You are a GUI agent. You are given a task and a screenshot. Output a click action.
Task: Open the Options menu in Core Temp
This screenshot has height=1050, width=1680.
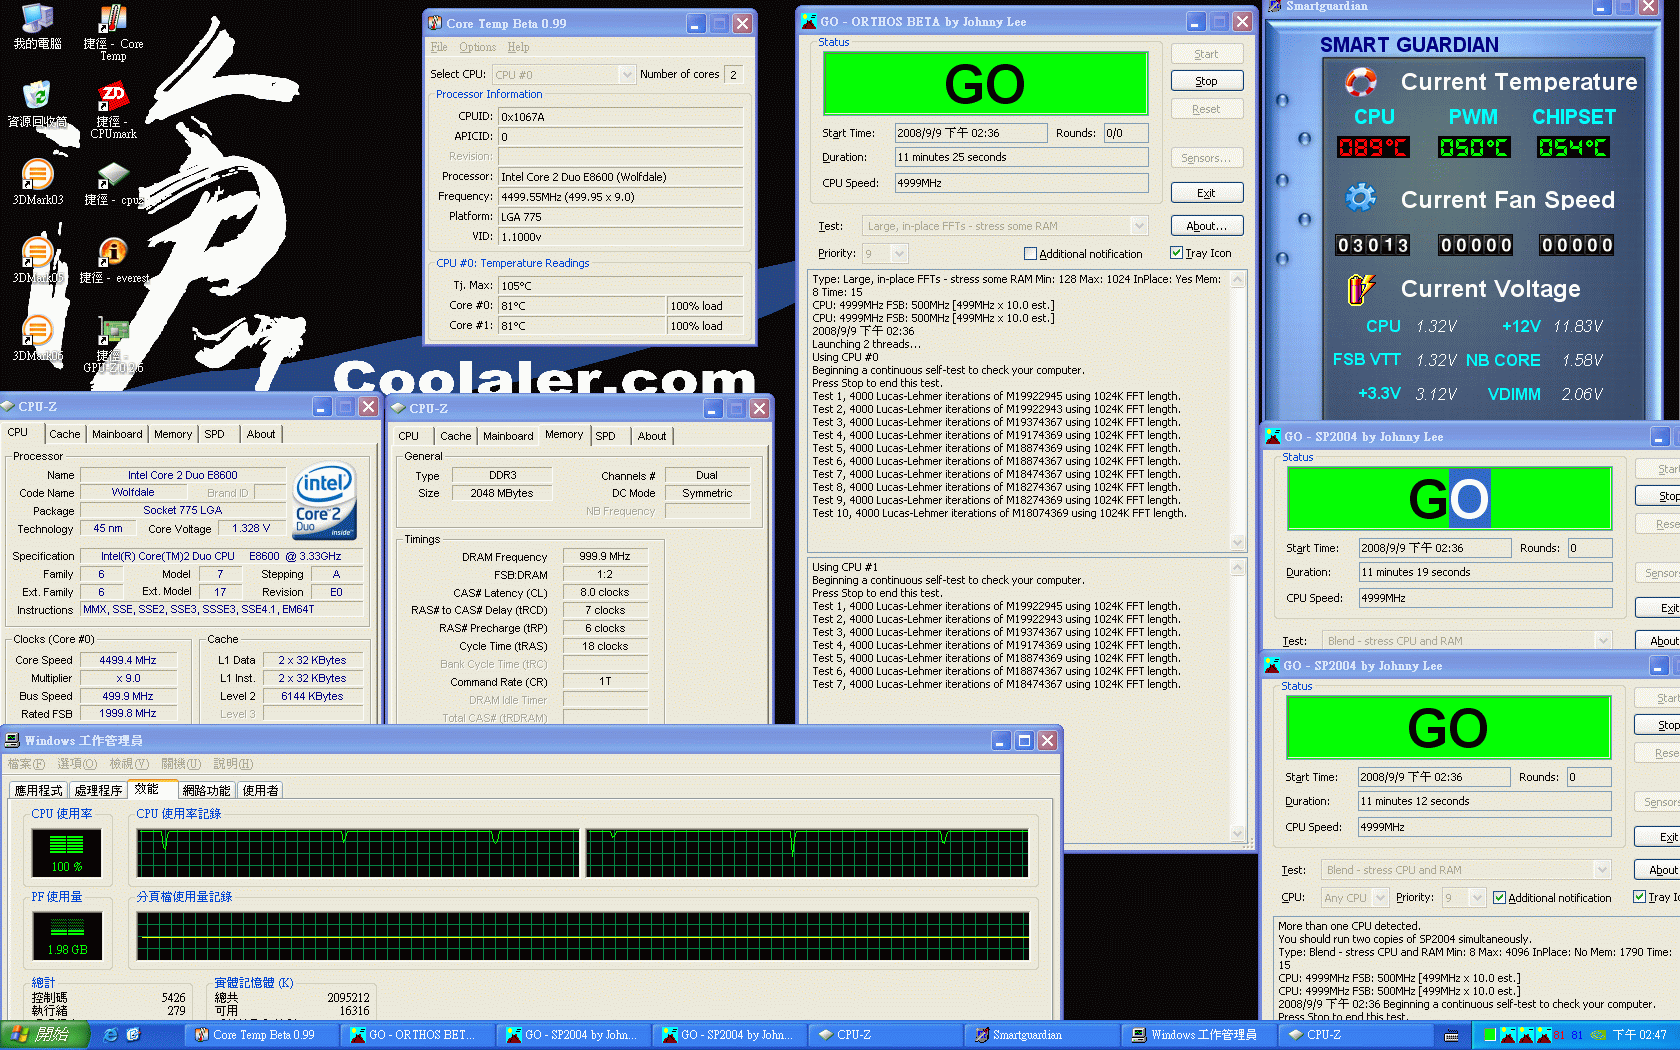[x=477, y=47]
